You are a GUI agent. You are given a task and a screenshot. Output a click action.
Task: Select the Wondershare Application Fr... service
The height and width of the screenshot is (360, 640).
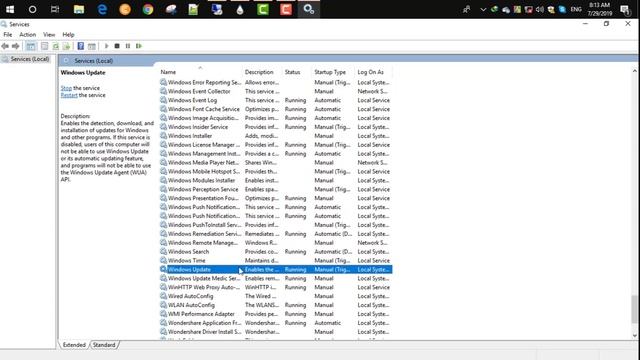[276, 323]
